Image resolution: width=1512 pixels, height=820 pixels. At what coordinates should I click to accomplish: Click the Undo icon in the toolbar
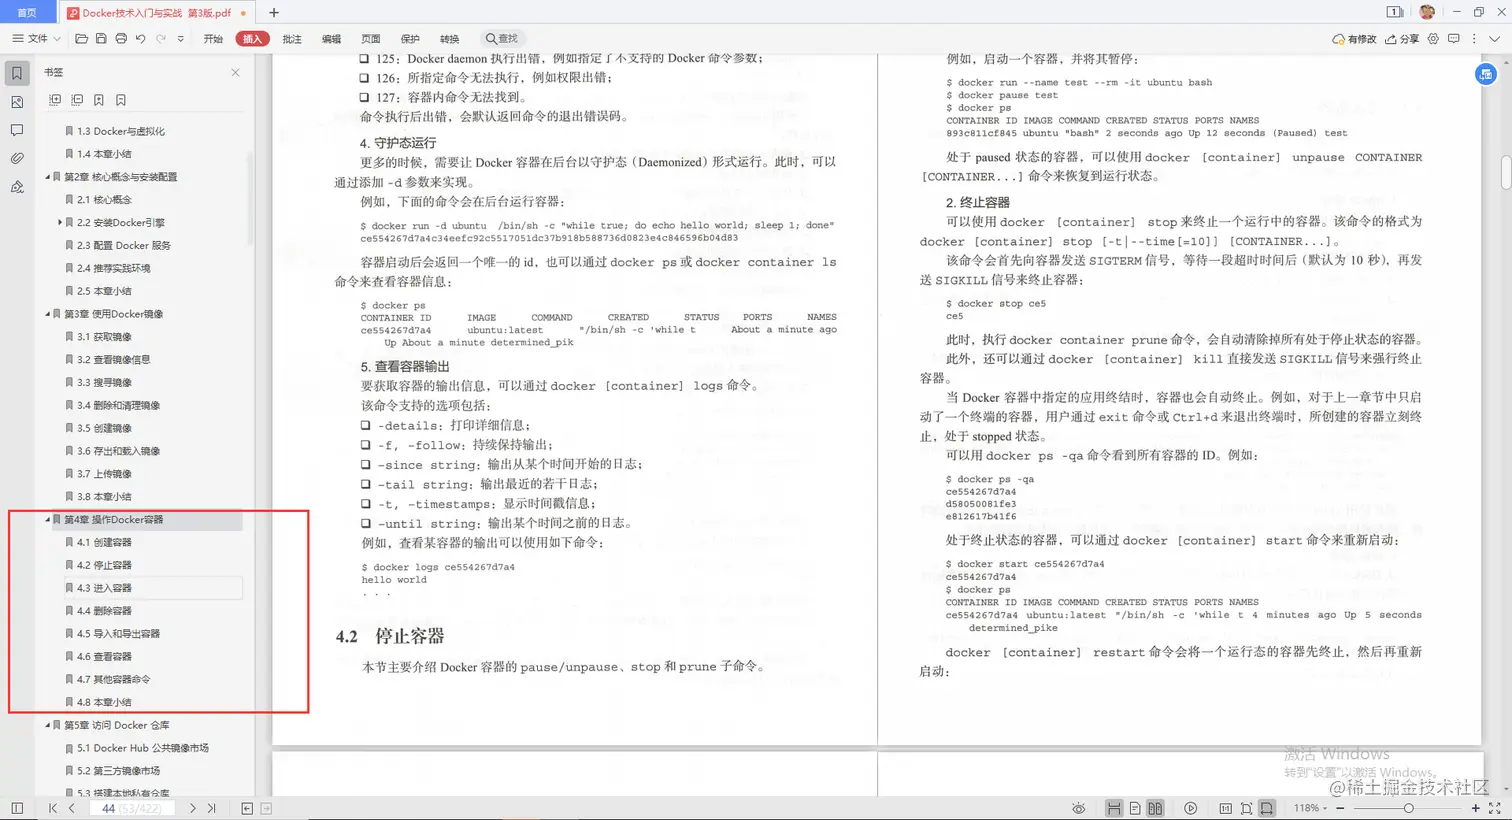point(140,38)
